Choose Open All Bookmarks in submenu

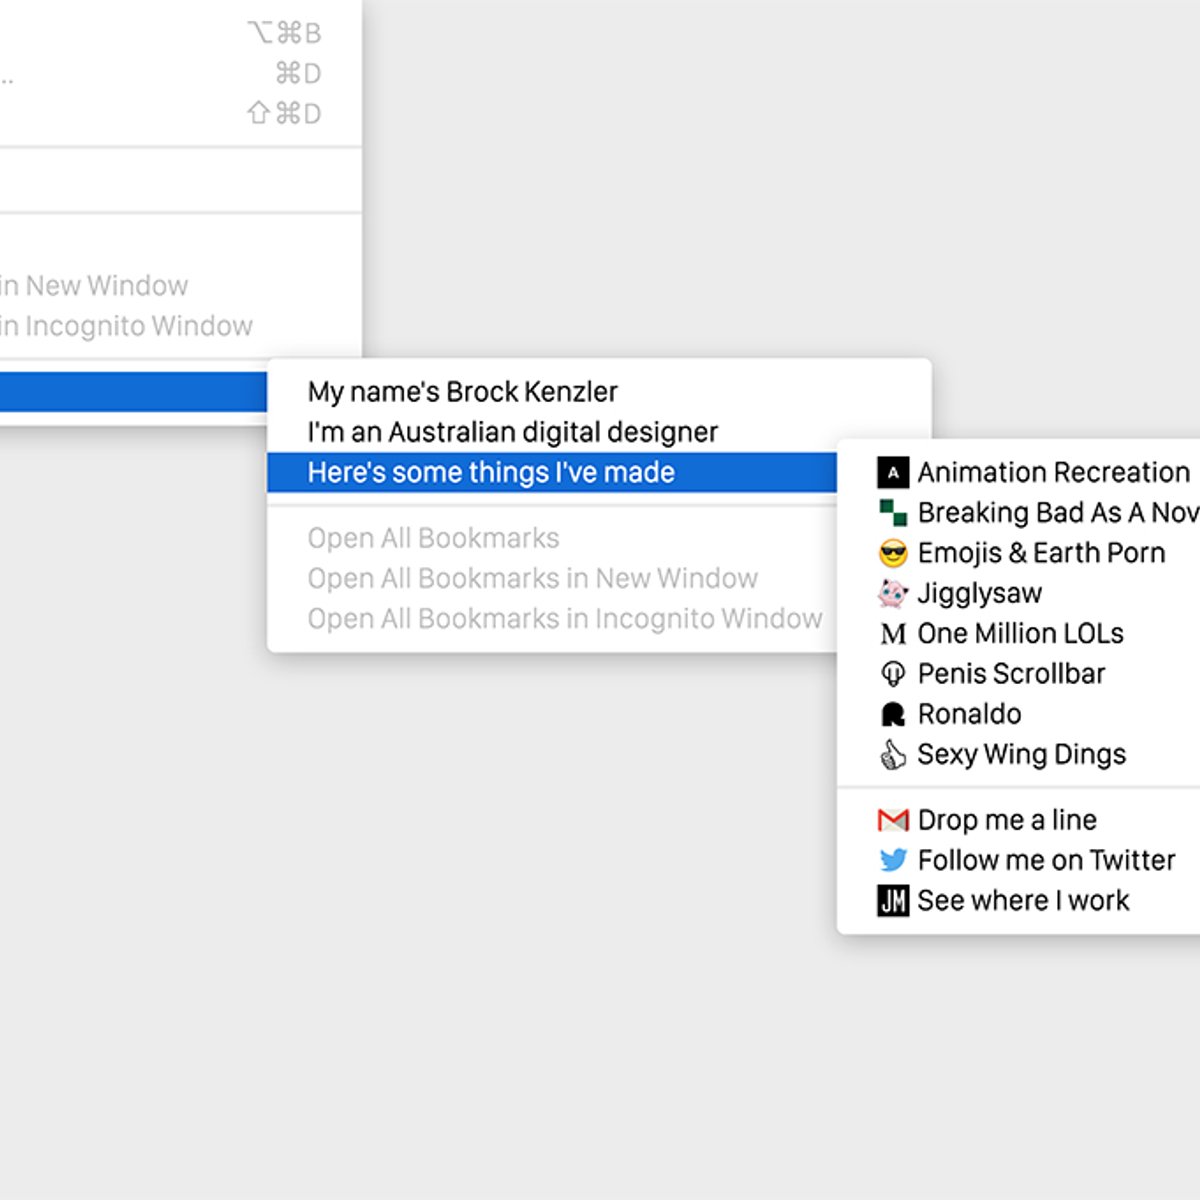tap(433, 538)
